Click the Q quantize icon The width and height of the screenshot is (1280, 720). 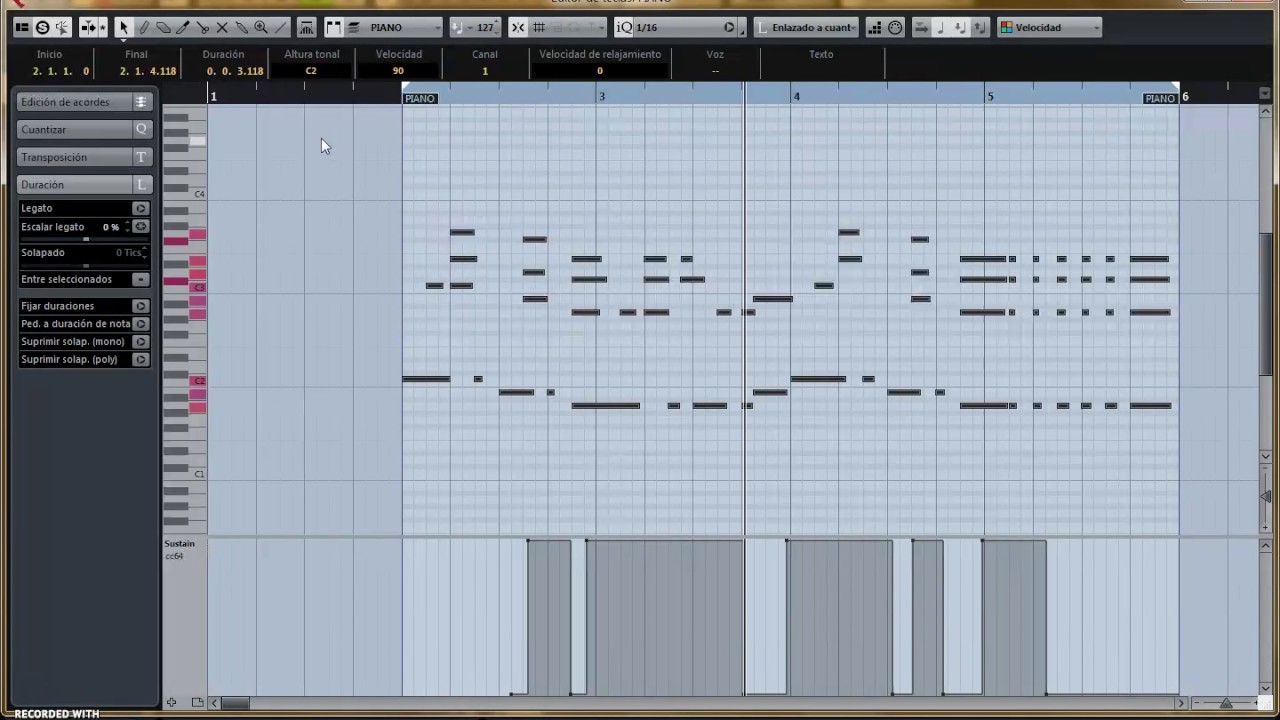(141, 129)
